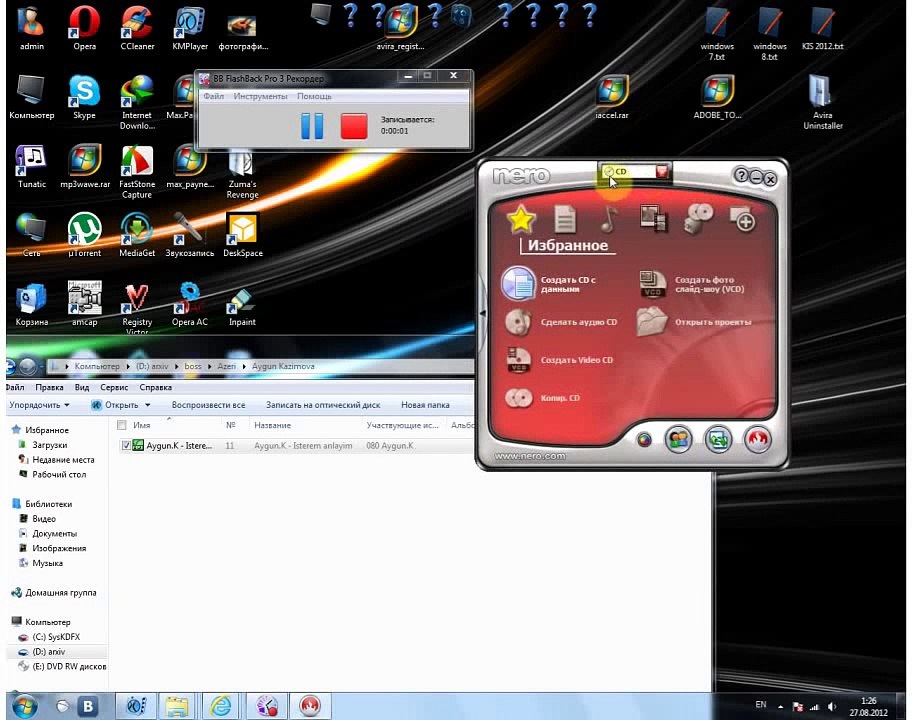Toggle select-all checkbox in Имя column header

[122, 425]
